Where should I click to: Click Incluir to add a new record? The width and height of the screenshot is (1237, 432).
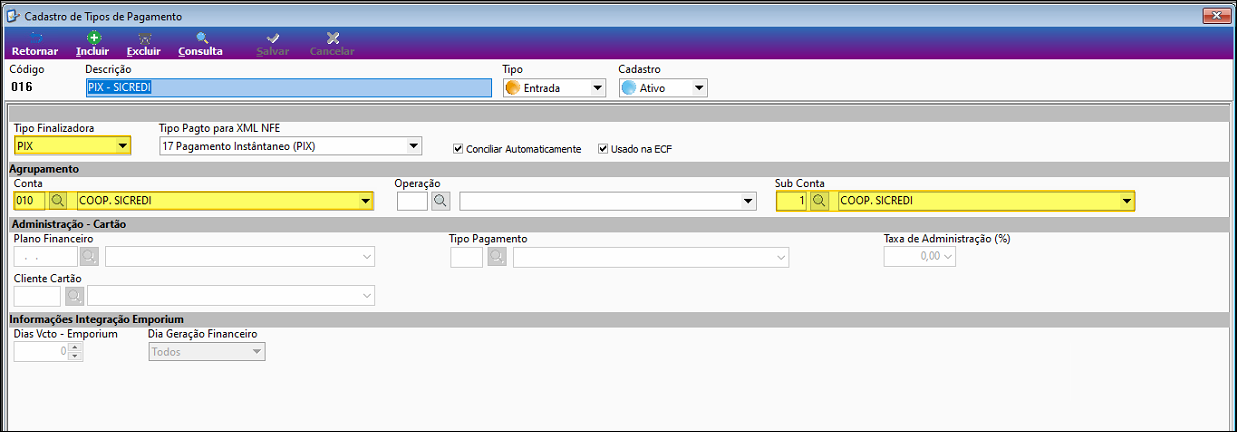tap(92, 44)
